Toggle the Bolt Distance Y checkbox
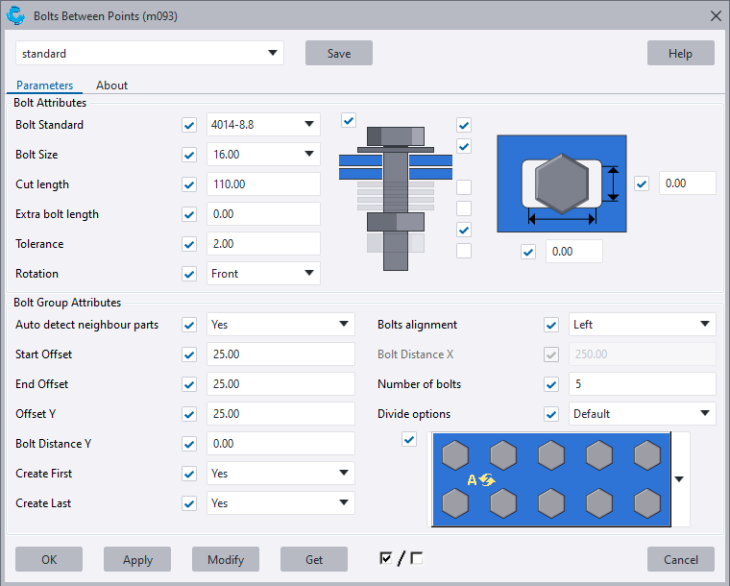The height and width of the screenshot is (586, 730). (189, 444)
